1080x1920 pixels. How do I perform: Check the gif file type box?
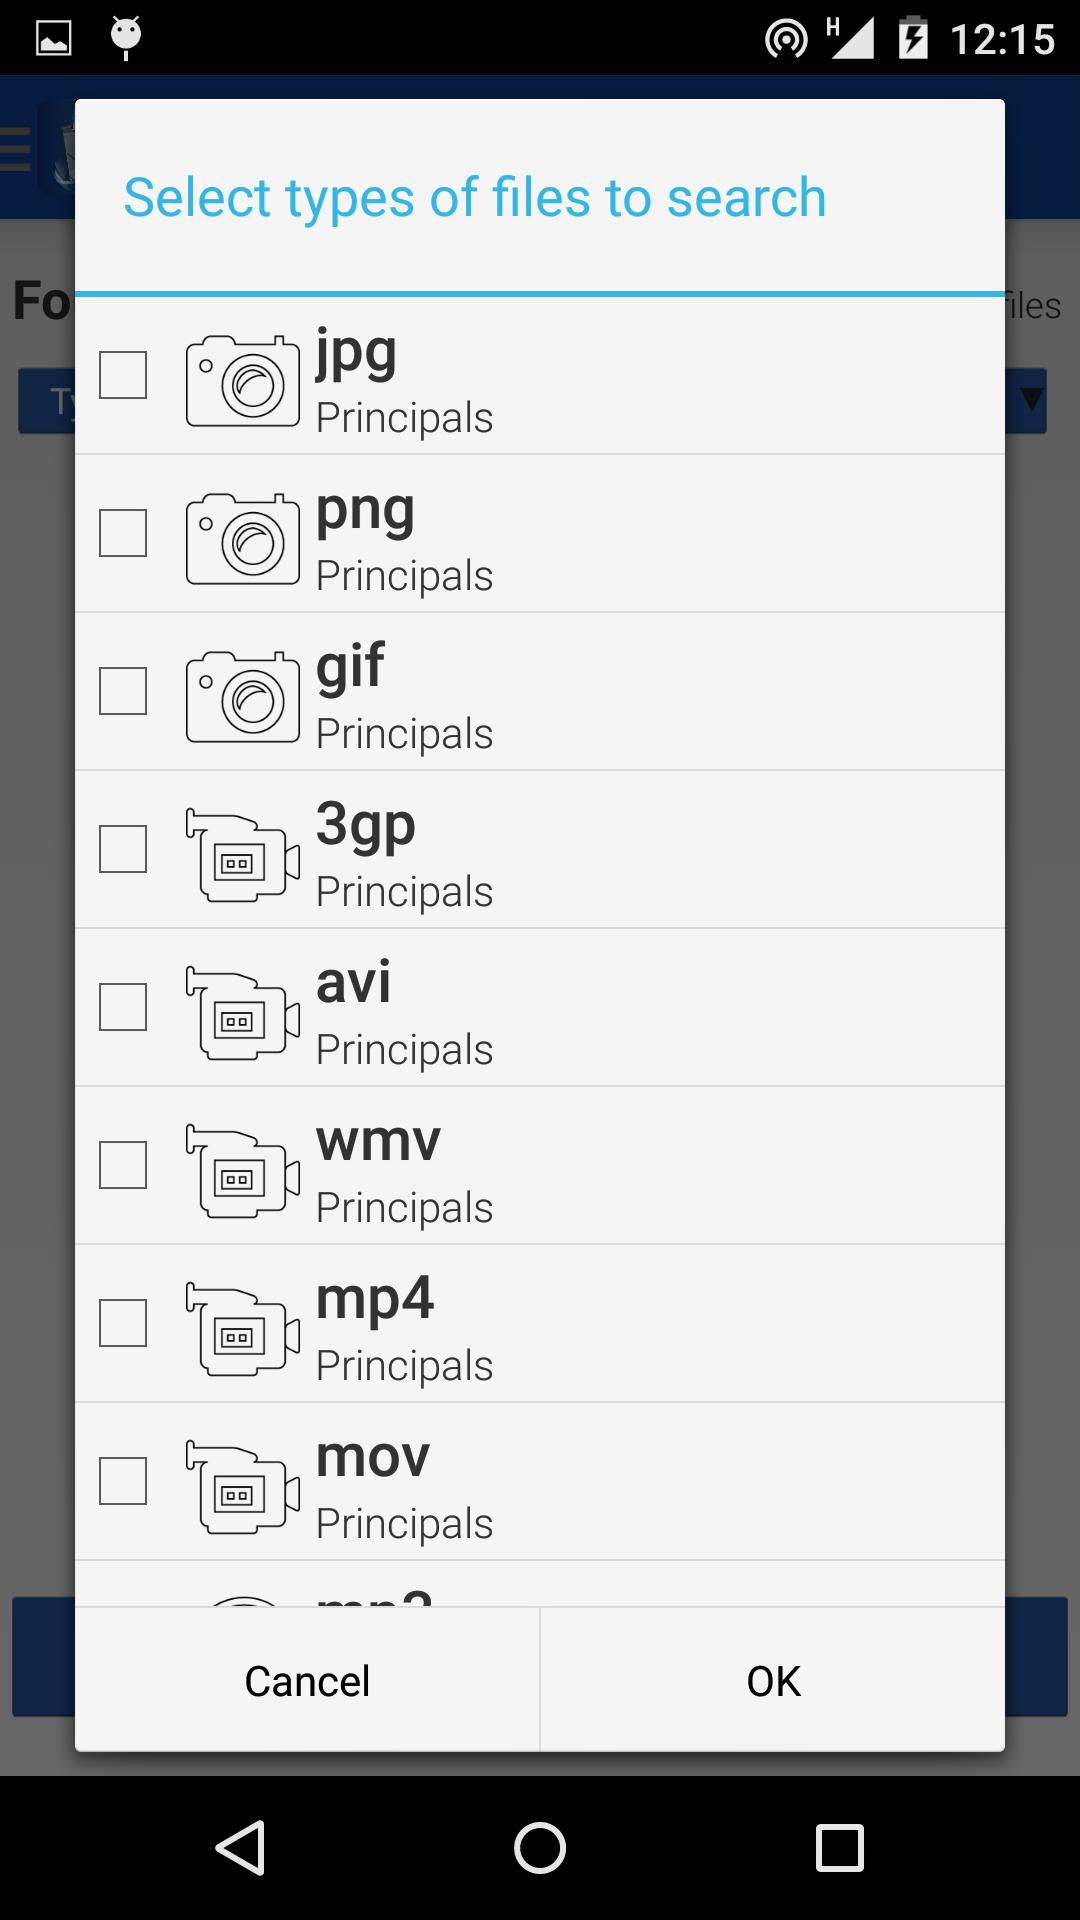[123, 691]
